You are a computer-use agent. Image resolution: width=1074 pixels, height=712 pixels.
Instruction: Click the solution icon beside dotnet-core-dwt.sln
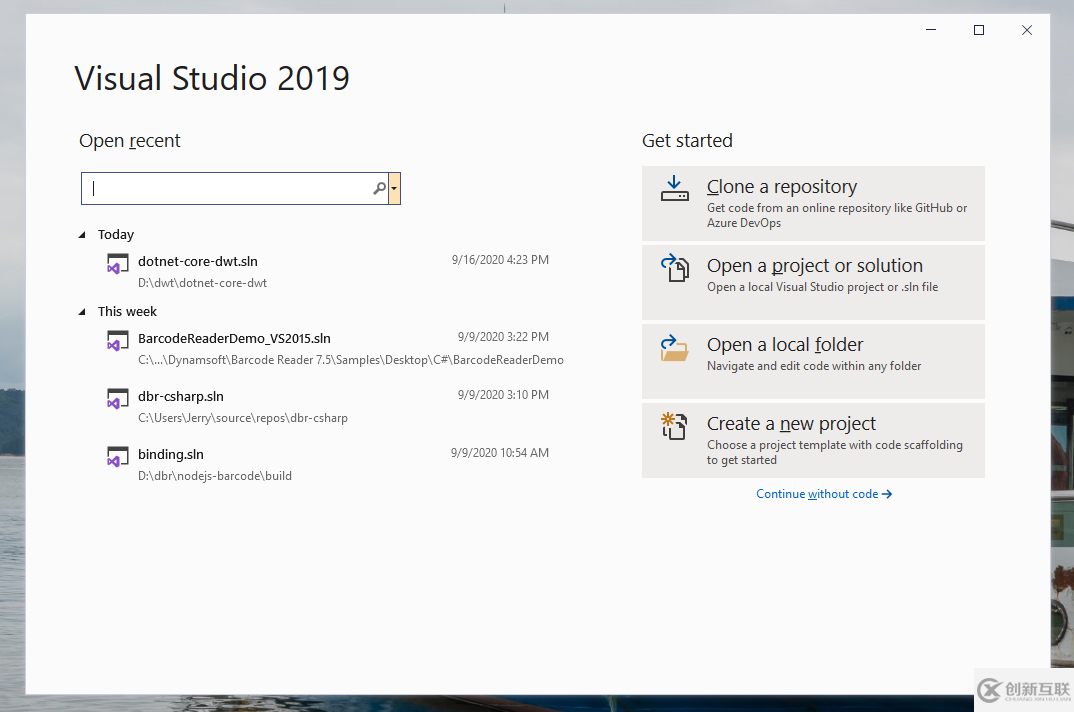[118, 264]
